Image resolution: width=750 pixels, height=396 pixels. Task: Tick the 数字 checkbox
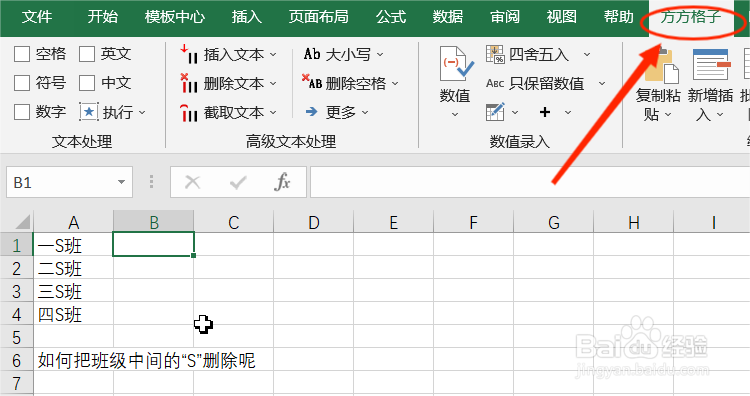[22, 112]
